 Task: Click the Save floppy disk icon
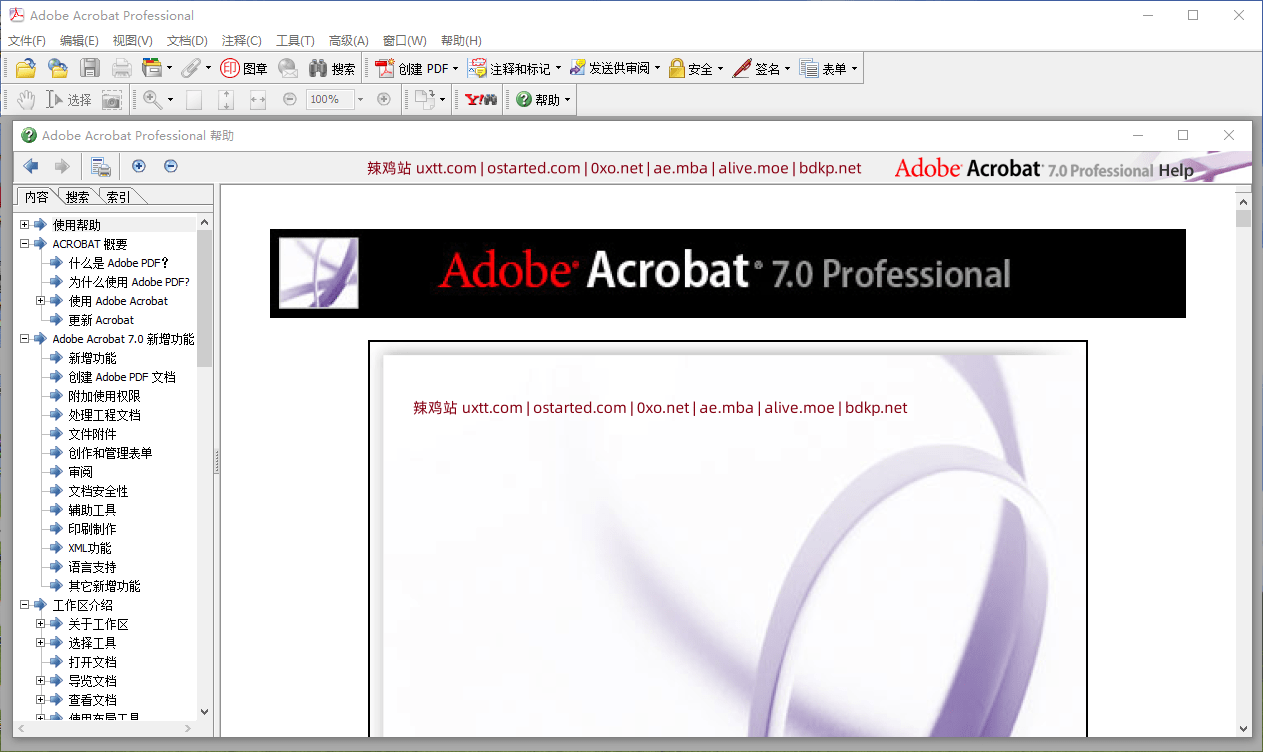point(90,69)
